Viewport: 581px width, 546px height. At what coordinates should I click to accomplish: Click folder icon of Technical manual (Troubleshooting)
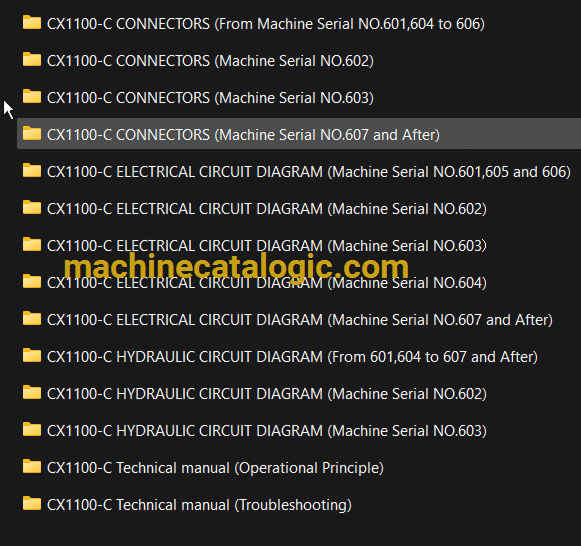click(x=32, y=503)
